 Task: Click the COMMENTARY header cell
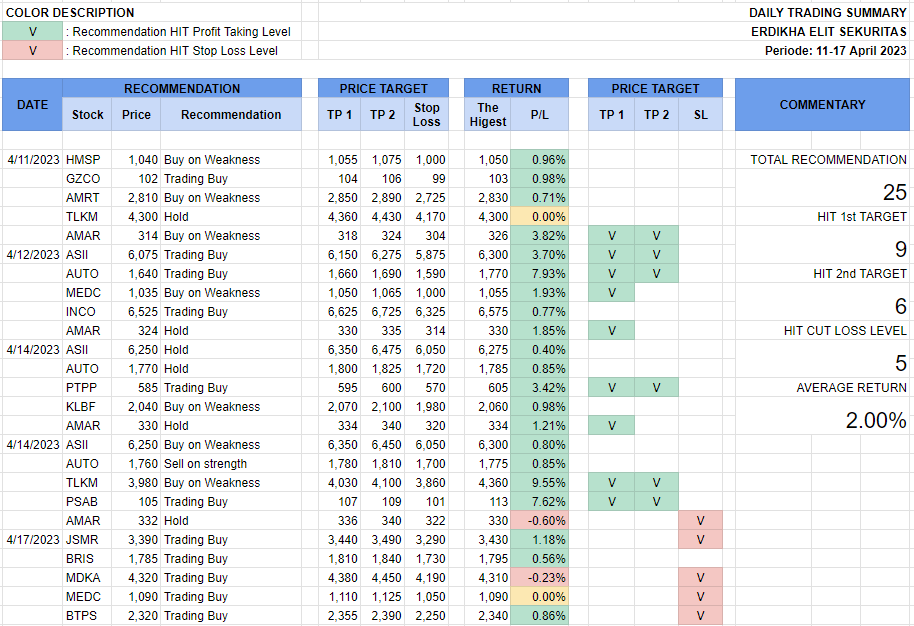pyautogui.click(x=822, y=105)
